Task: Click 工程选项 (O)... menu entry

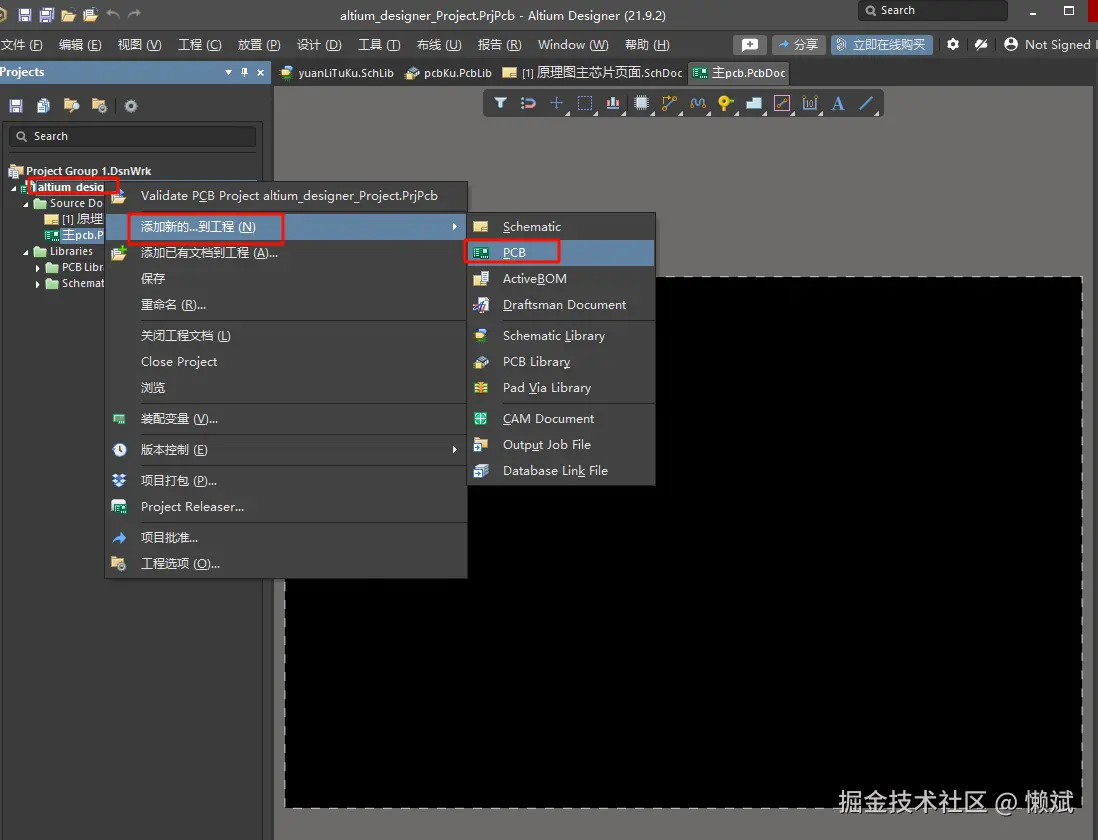Action: click(x=286, y=564)
